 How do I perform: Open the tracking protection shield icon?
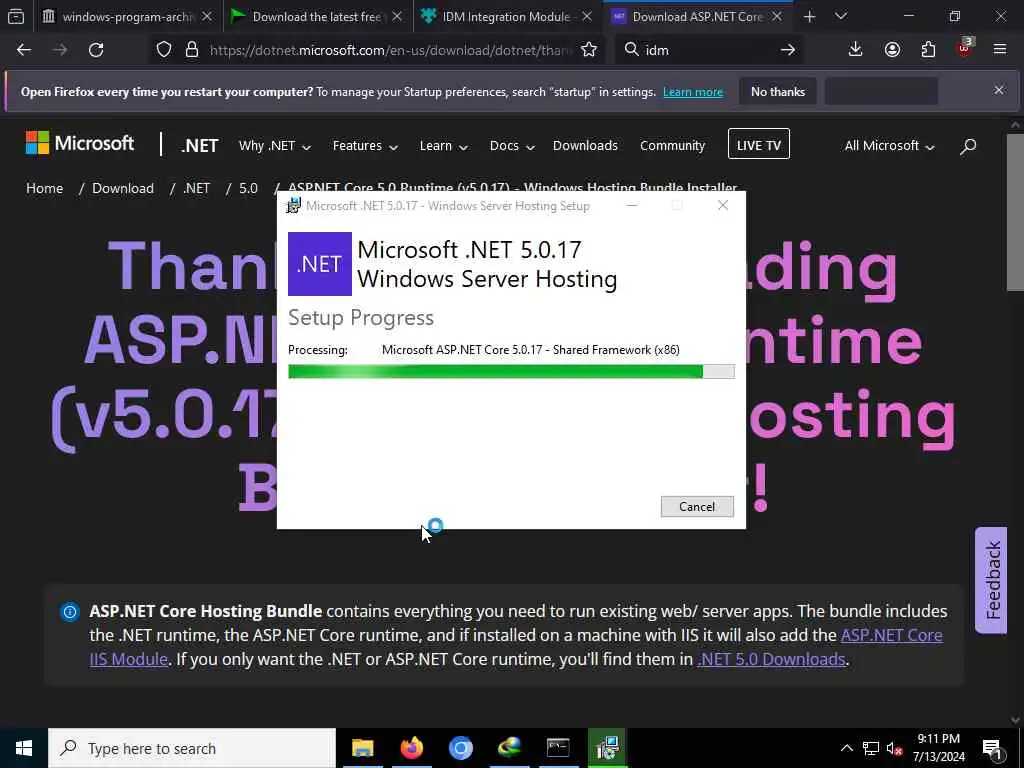164,50
